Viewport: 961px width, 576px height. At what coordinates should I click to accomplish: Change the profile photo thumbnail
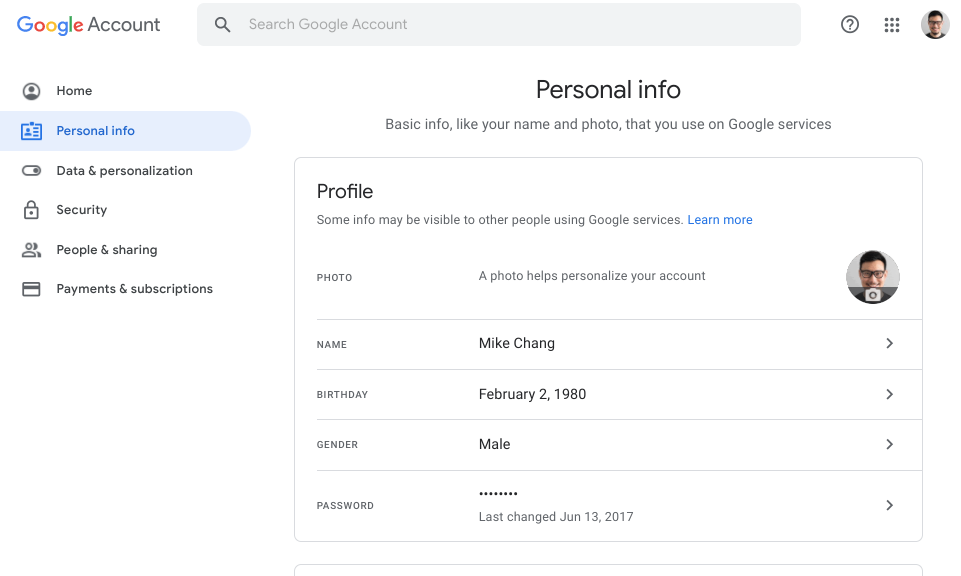[x=873, y=276]
